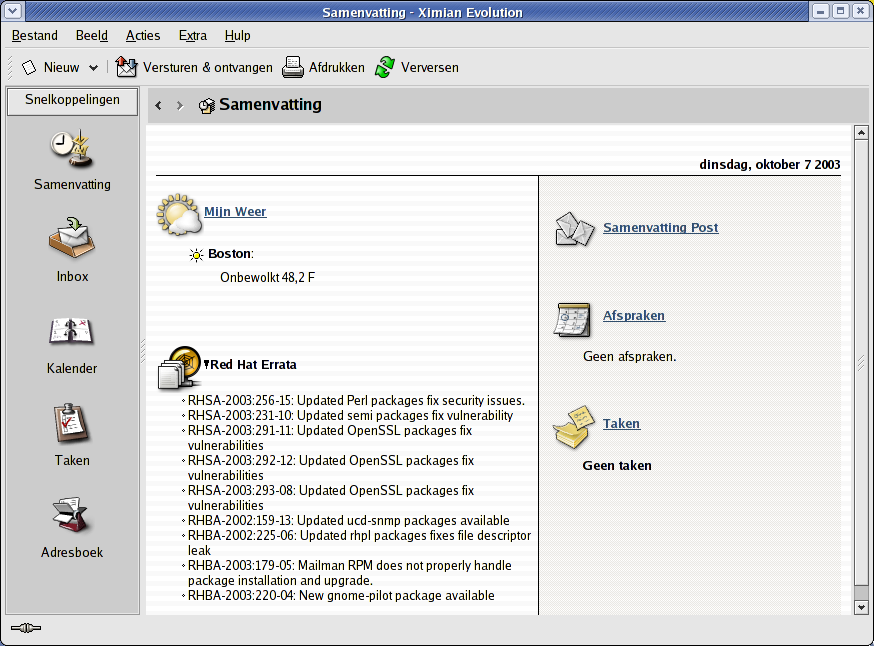The height and width of the screenshot is (646, 874).
Task: Click the date dinsdag, oktober 7 2003
Action: click(x=770, y=164)
